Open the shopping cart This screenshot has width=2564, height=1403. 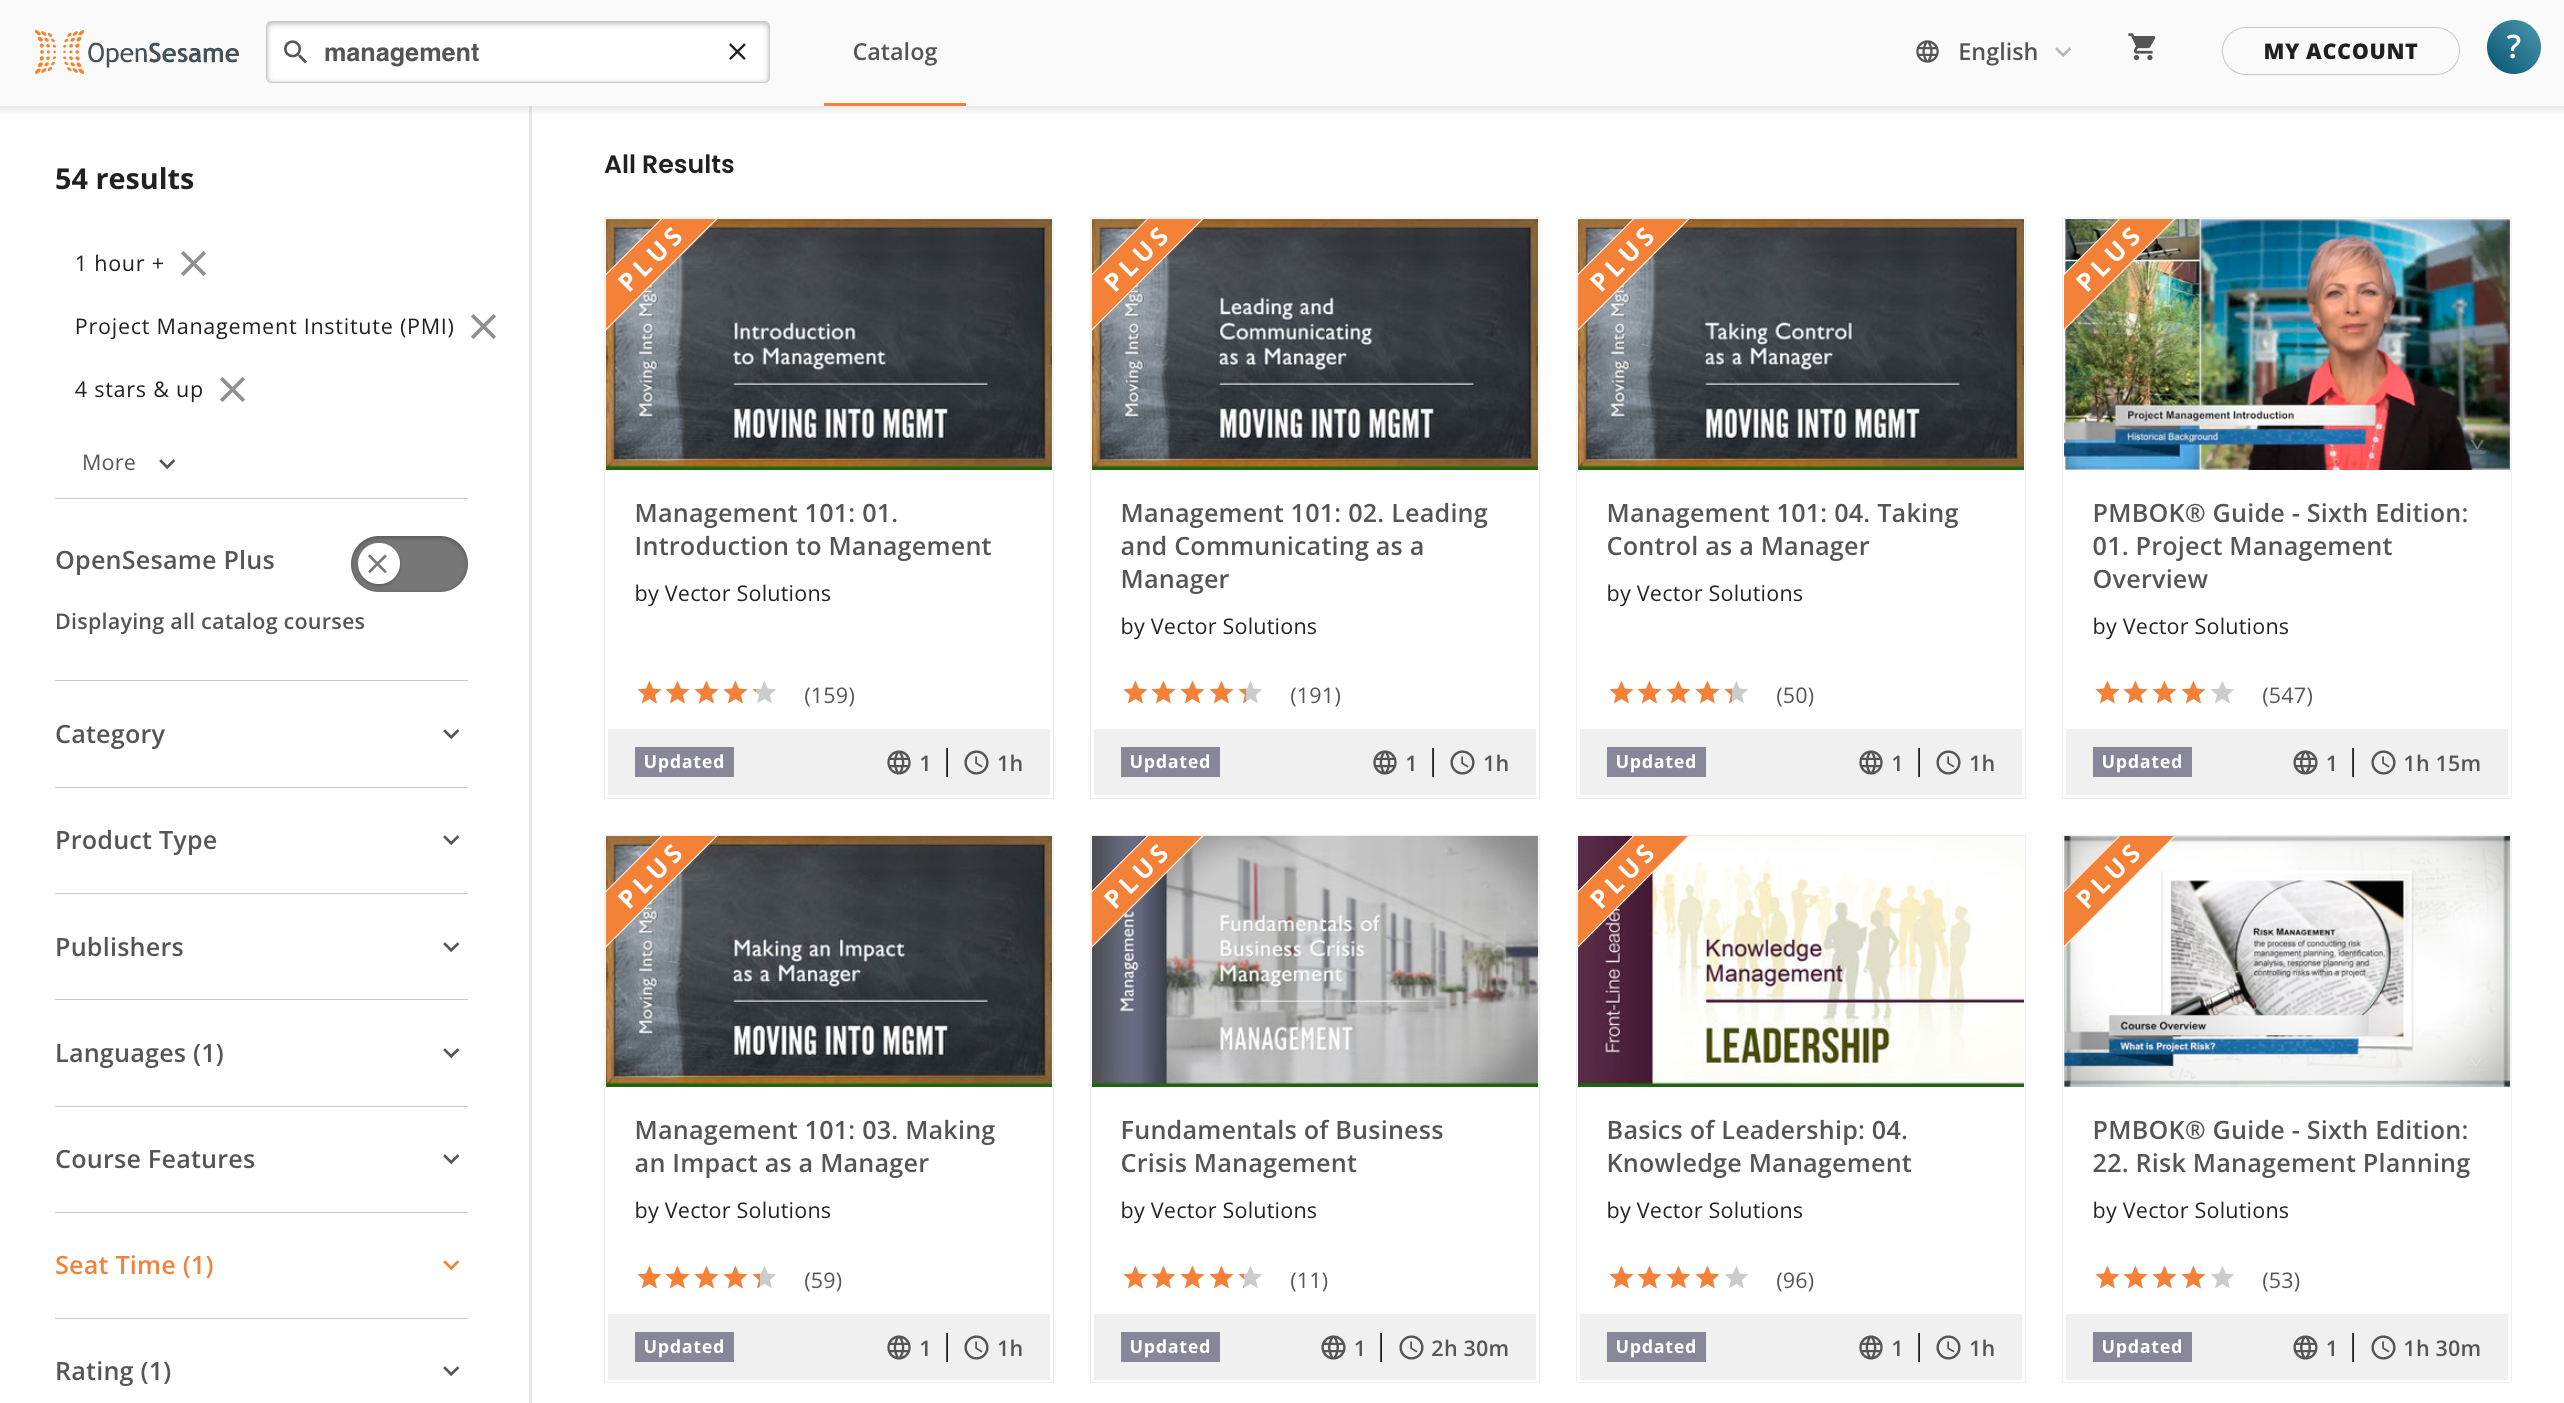point(2141,47)
